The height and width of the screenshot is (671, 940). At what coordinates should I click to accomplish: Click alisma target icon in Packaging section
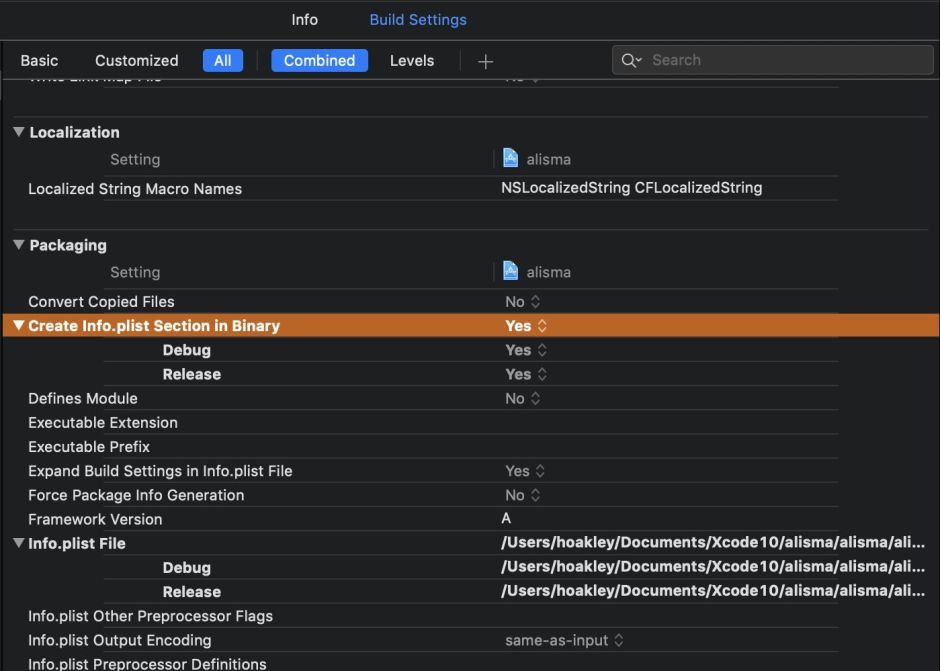(511, 272)
